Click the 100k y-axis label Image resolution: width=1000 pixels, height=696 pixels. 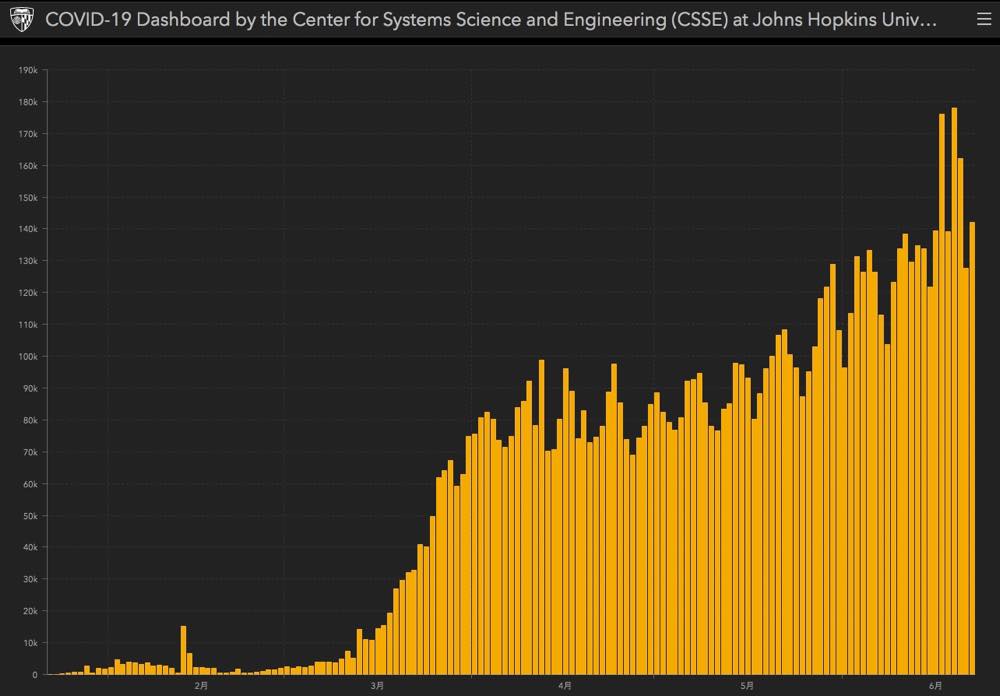coord(28,357)
